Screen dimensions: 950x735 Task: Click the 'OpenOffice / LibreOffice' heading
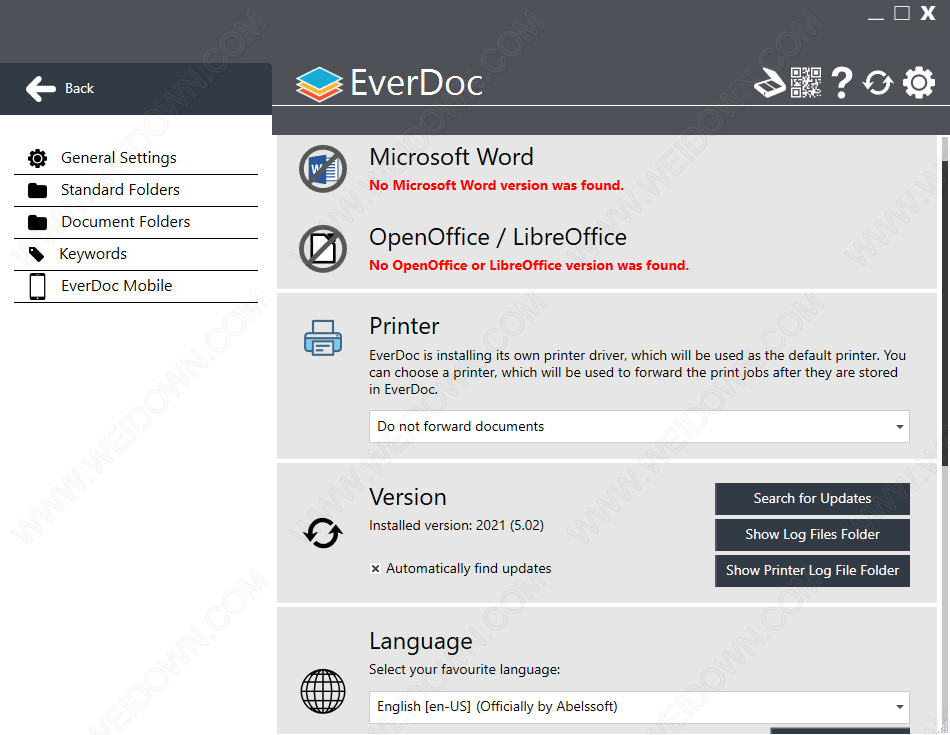point(498,238)
